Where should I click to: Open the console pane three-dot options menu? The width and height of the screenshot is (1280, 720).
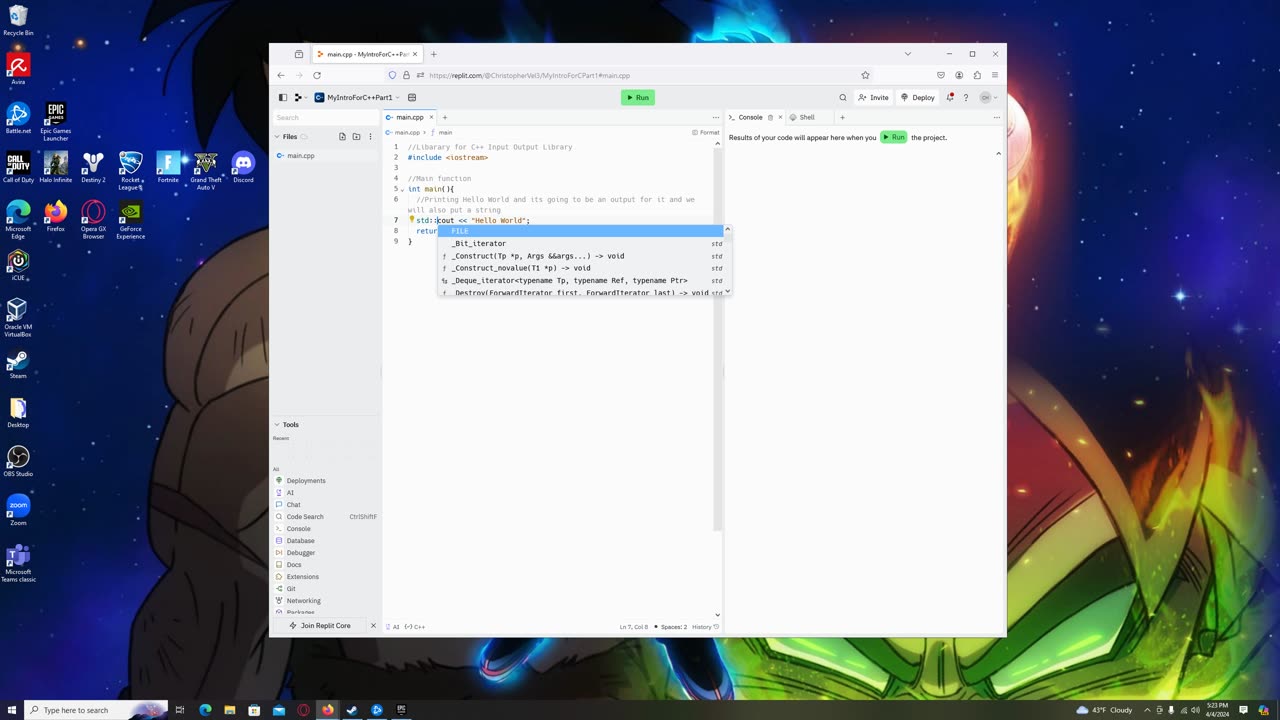click(996, 117)
